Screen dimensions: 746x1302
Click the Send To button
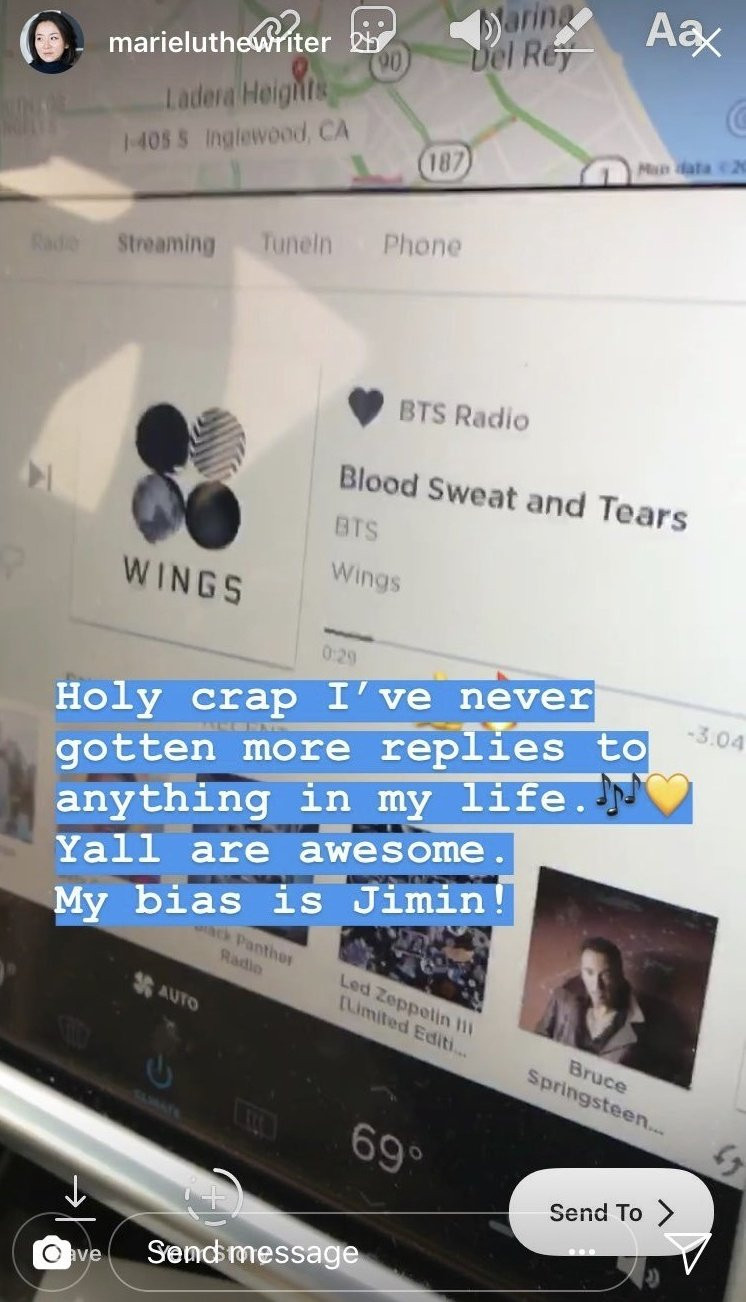tap(611, 1212)
